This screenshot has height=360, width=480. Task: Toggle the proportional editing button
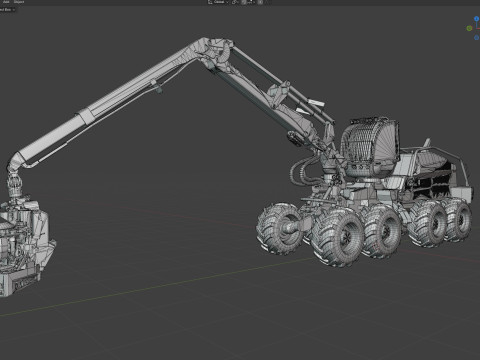click(x=260, y=2)
